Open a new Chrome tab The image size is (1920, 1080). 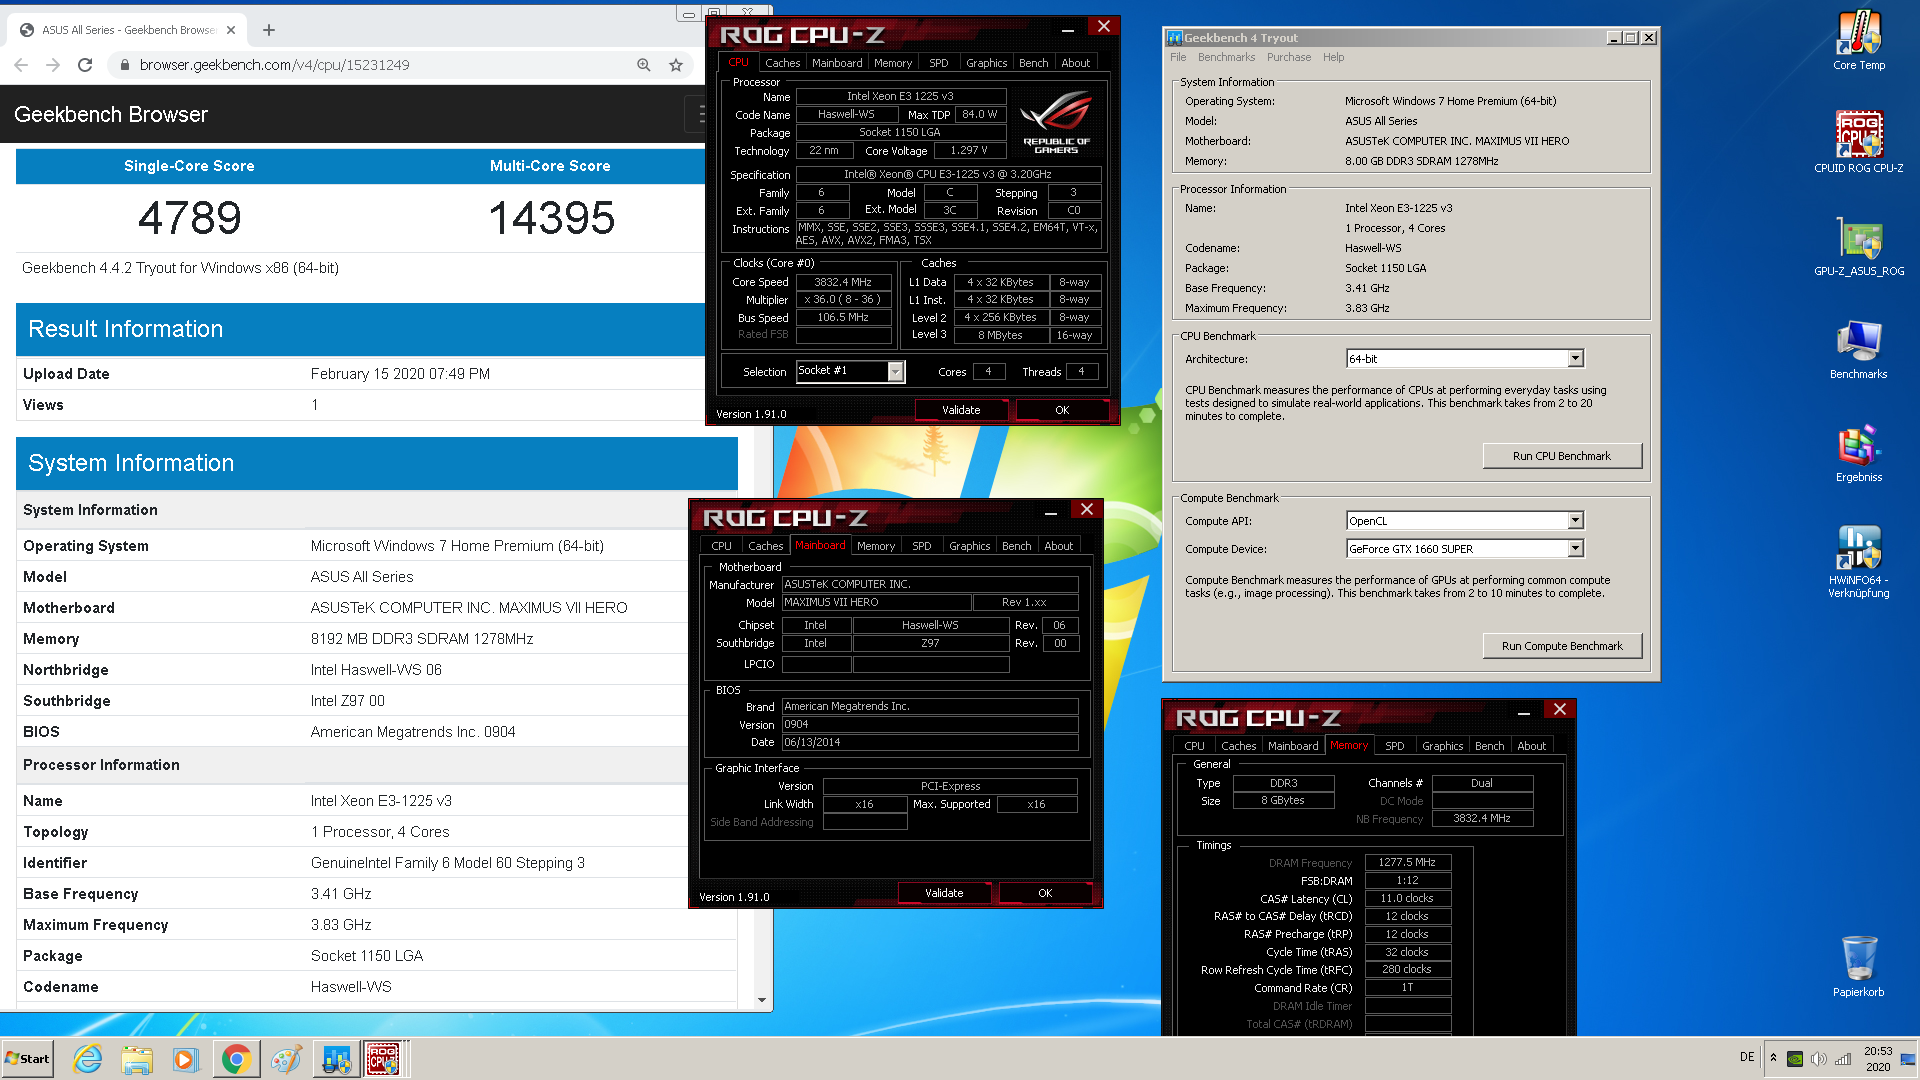coord(268,30)
